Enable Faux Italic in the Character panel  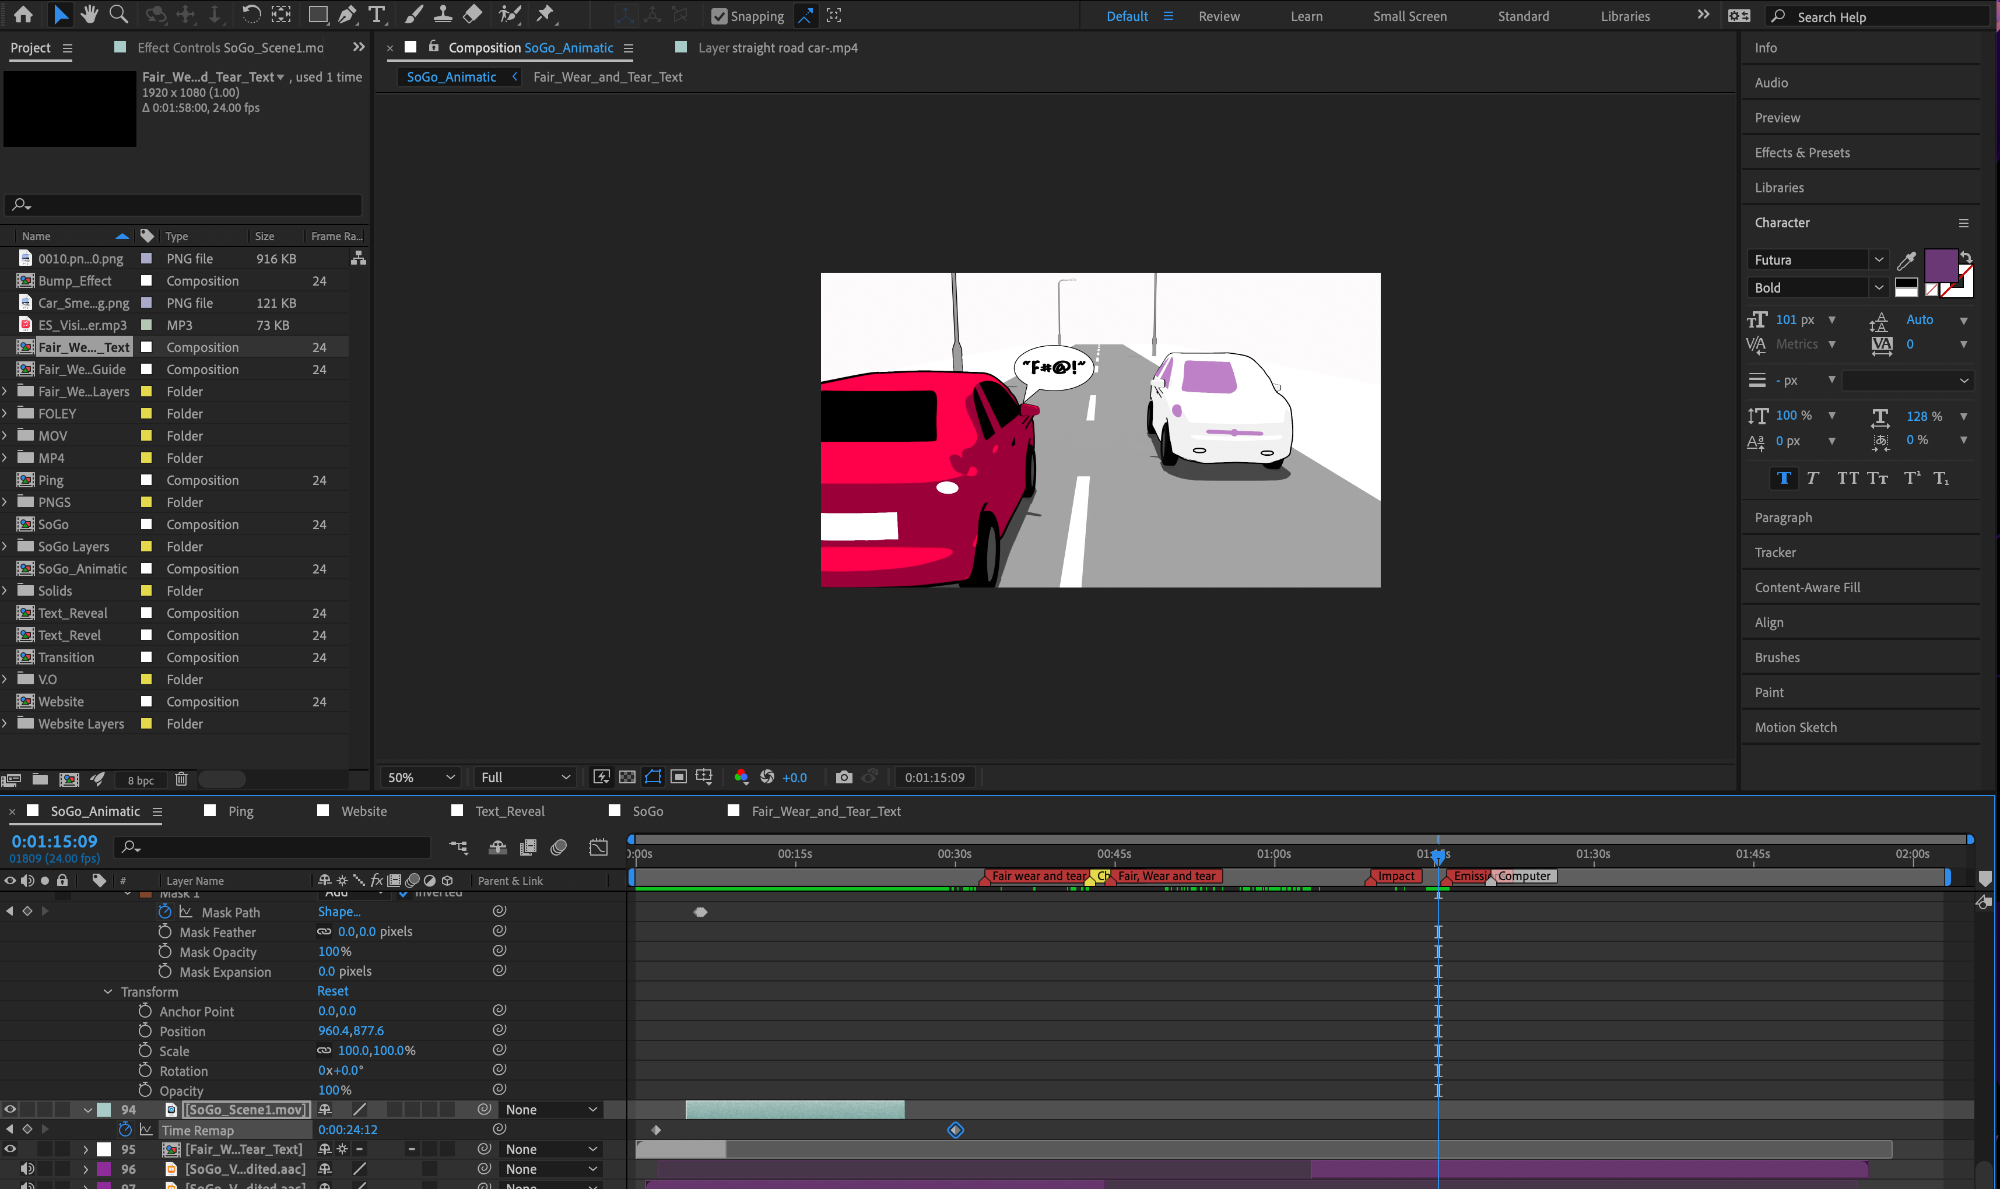[x=1812, y=478]
